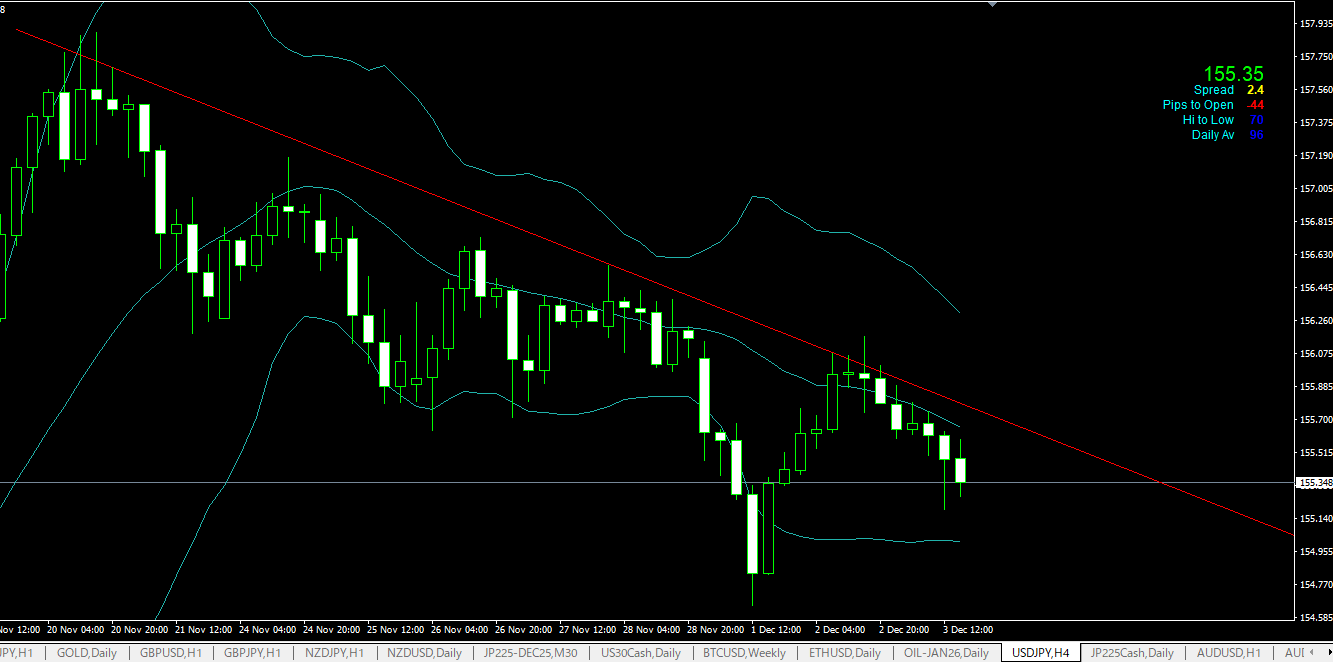This screenshot has height=662, width=1333.
Task: Select the GBPJPY,H1 chart tab
Action: pyautogui.click(x=252, y=653)
